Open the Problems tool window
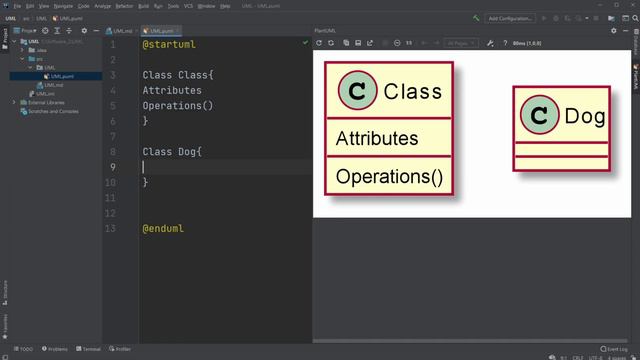 pos(55,349)
